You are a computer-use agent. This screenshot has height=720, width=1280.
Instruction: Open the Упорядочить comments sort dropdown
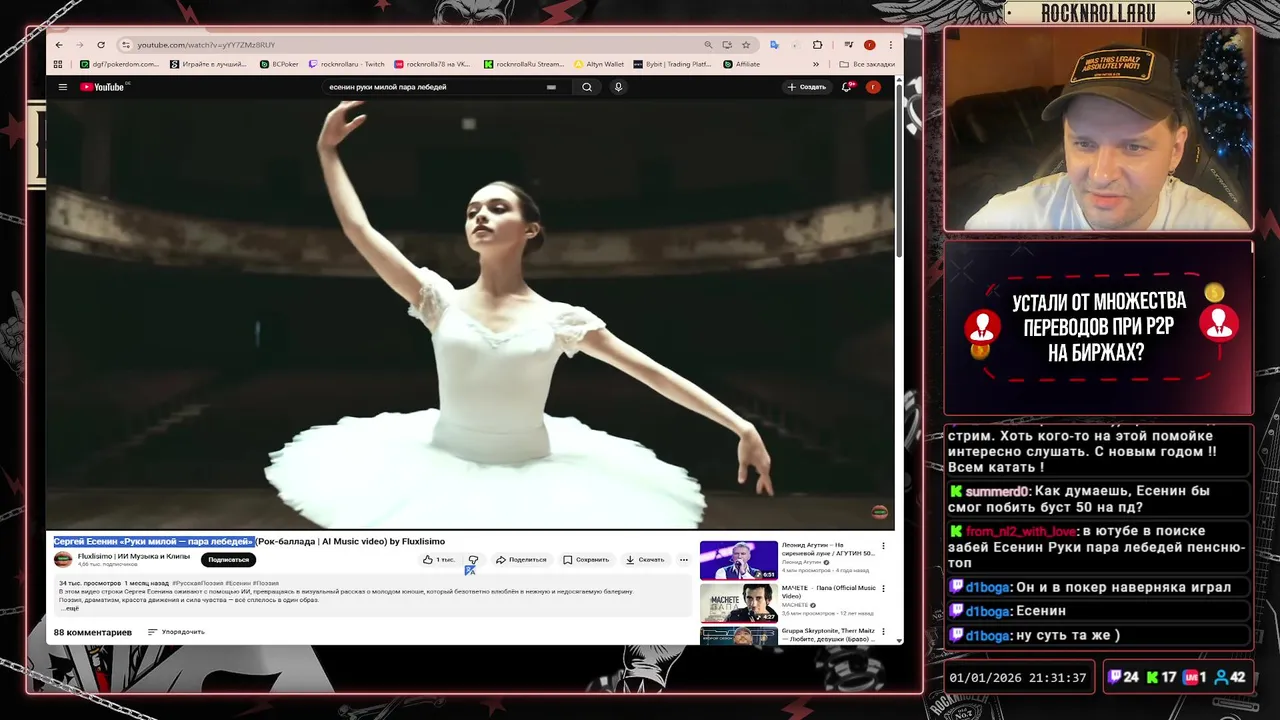pos(176,632)
